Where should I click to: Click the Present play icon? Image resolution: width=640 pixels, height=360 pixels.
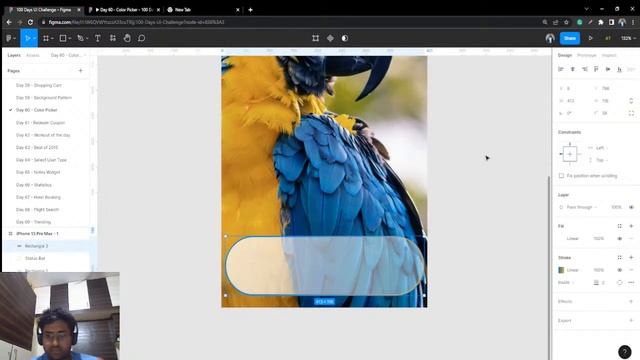coord(590,38)
